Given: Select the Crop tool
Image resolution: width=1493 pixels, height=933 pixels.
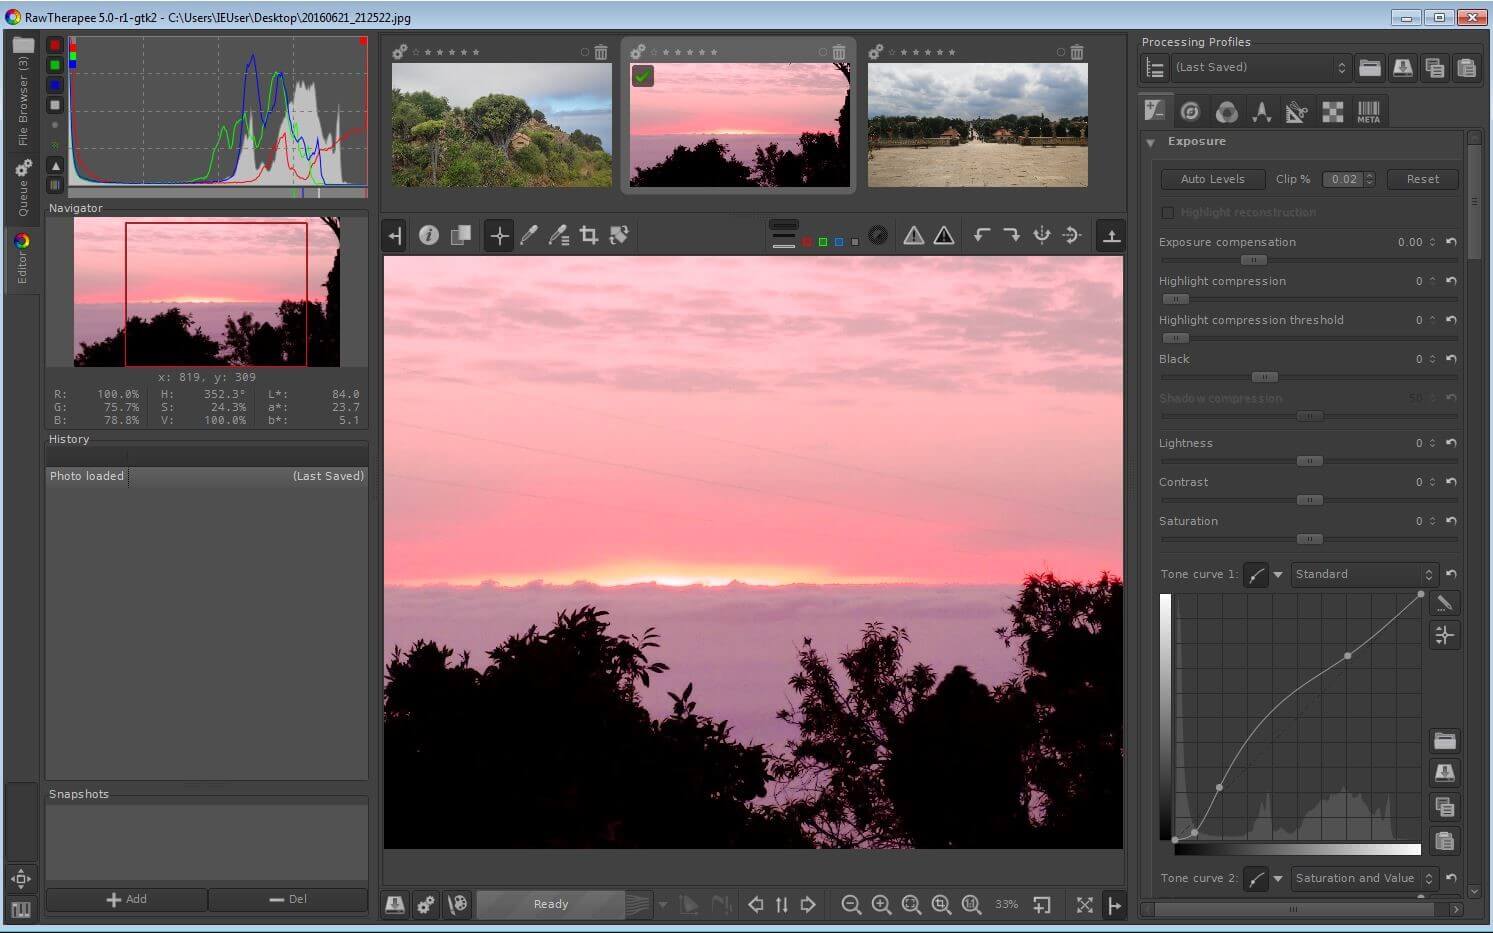Looking at the screenshot, I should (x=589, y=235).
